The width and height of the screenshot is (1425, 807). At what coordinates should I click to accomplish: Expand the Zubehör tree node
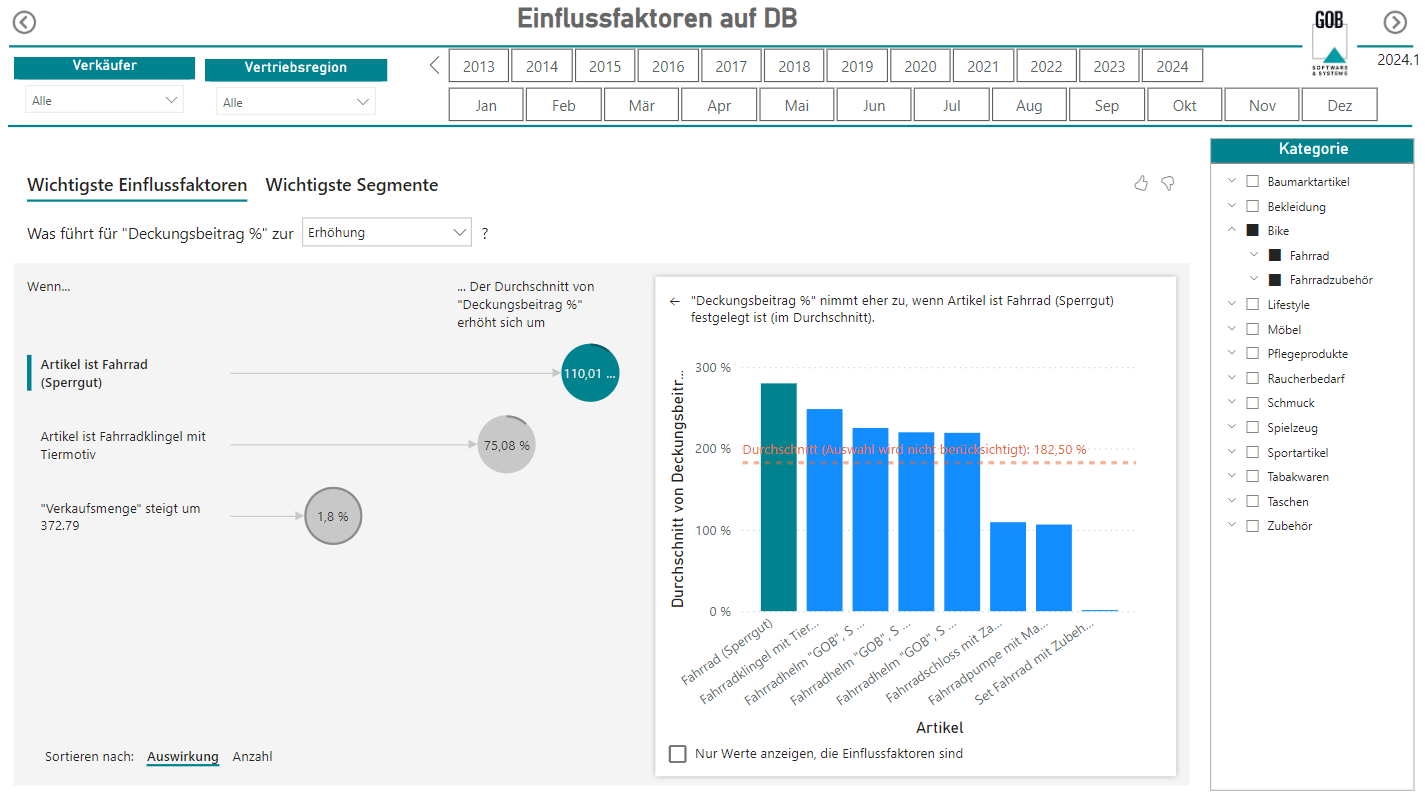pyautogui.click(x=1232, y=526)
